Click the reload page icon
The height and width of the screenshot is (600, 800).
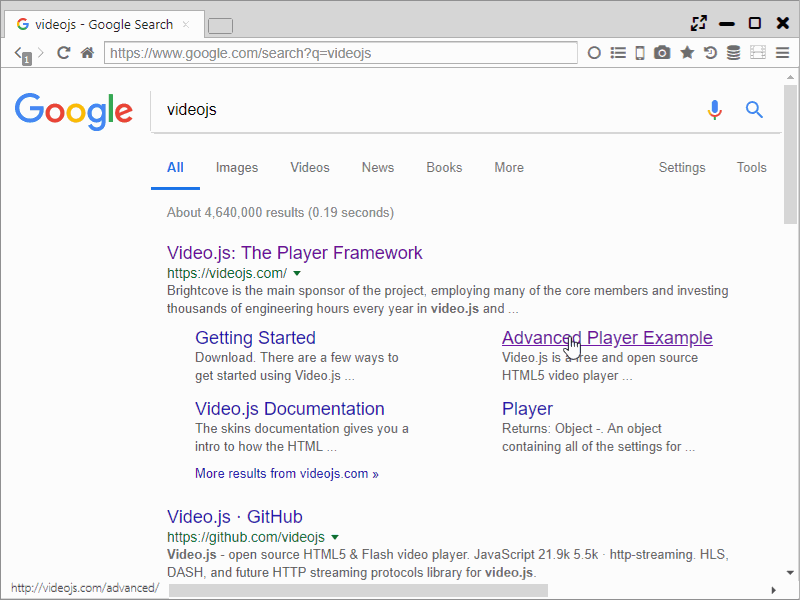(x=64, y=53)
